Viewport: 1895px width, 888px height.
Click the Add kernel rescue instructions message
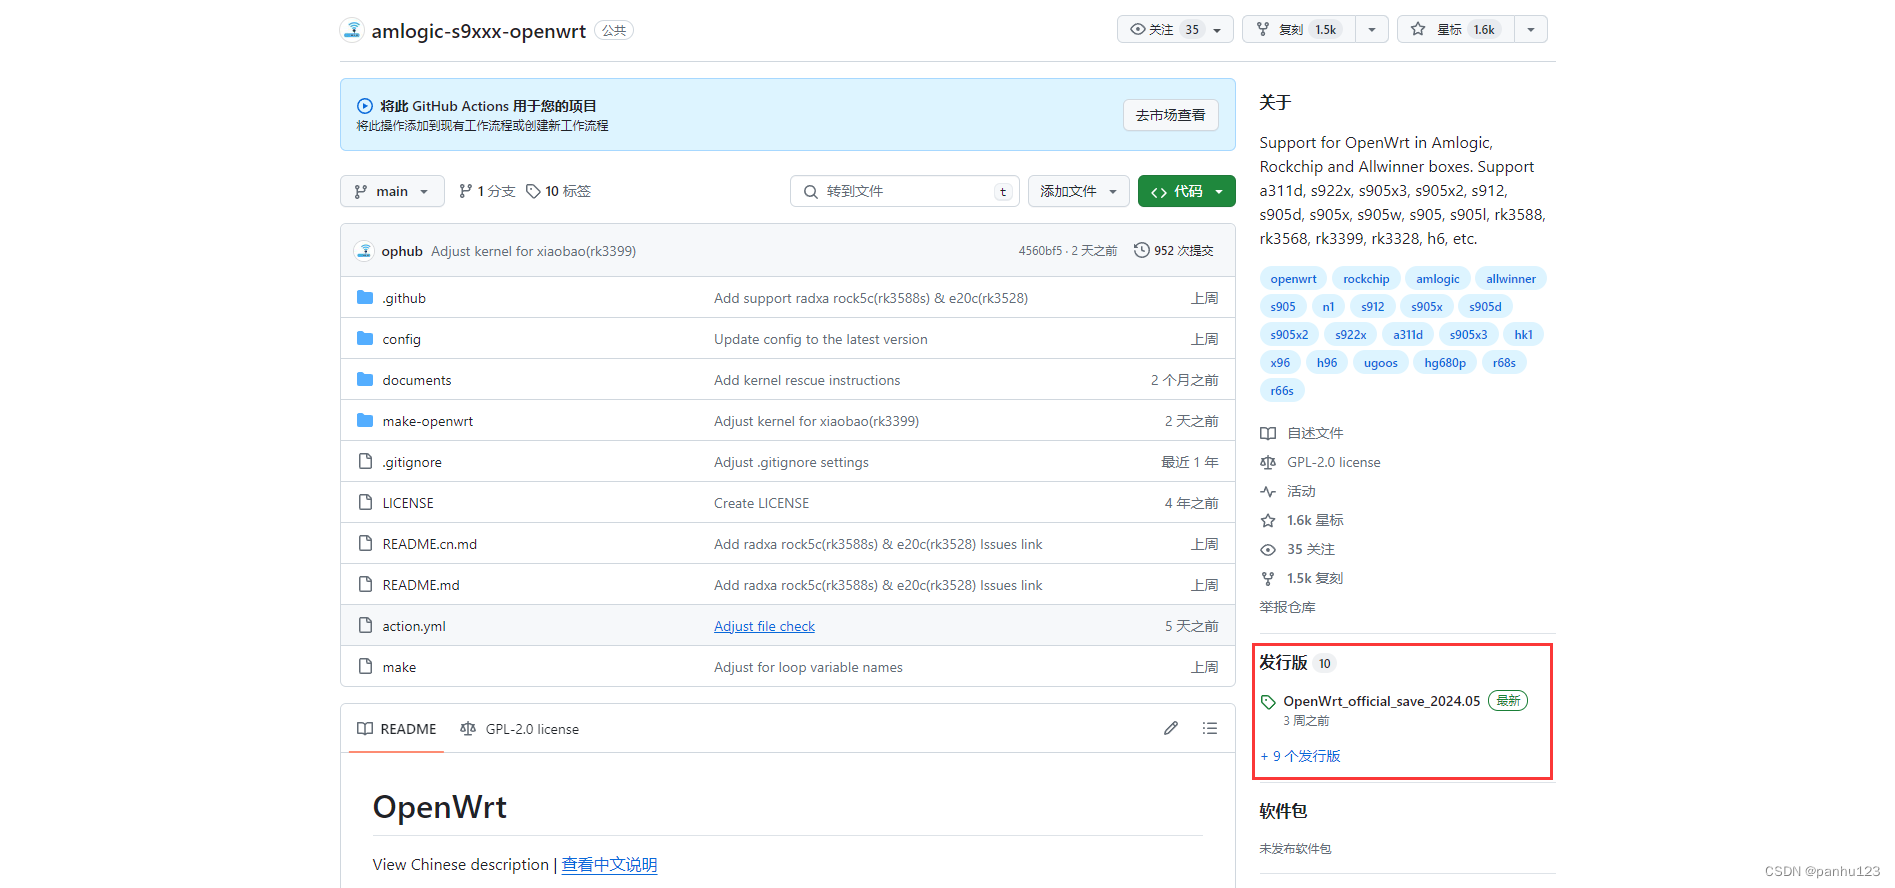[807, 380]
